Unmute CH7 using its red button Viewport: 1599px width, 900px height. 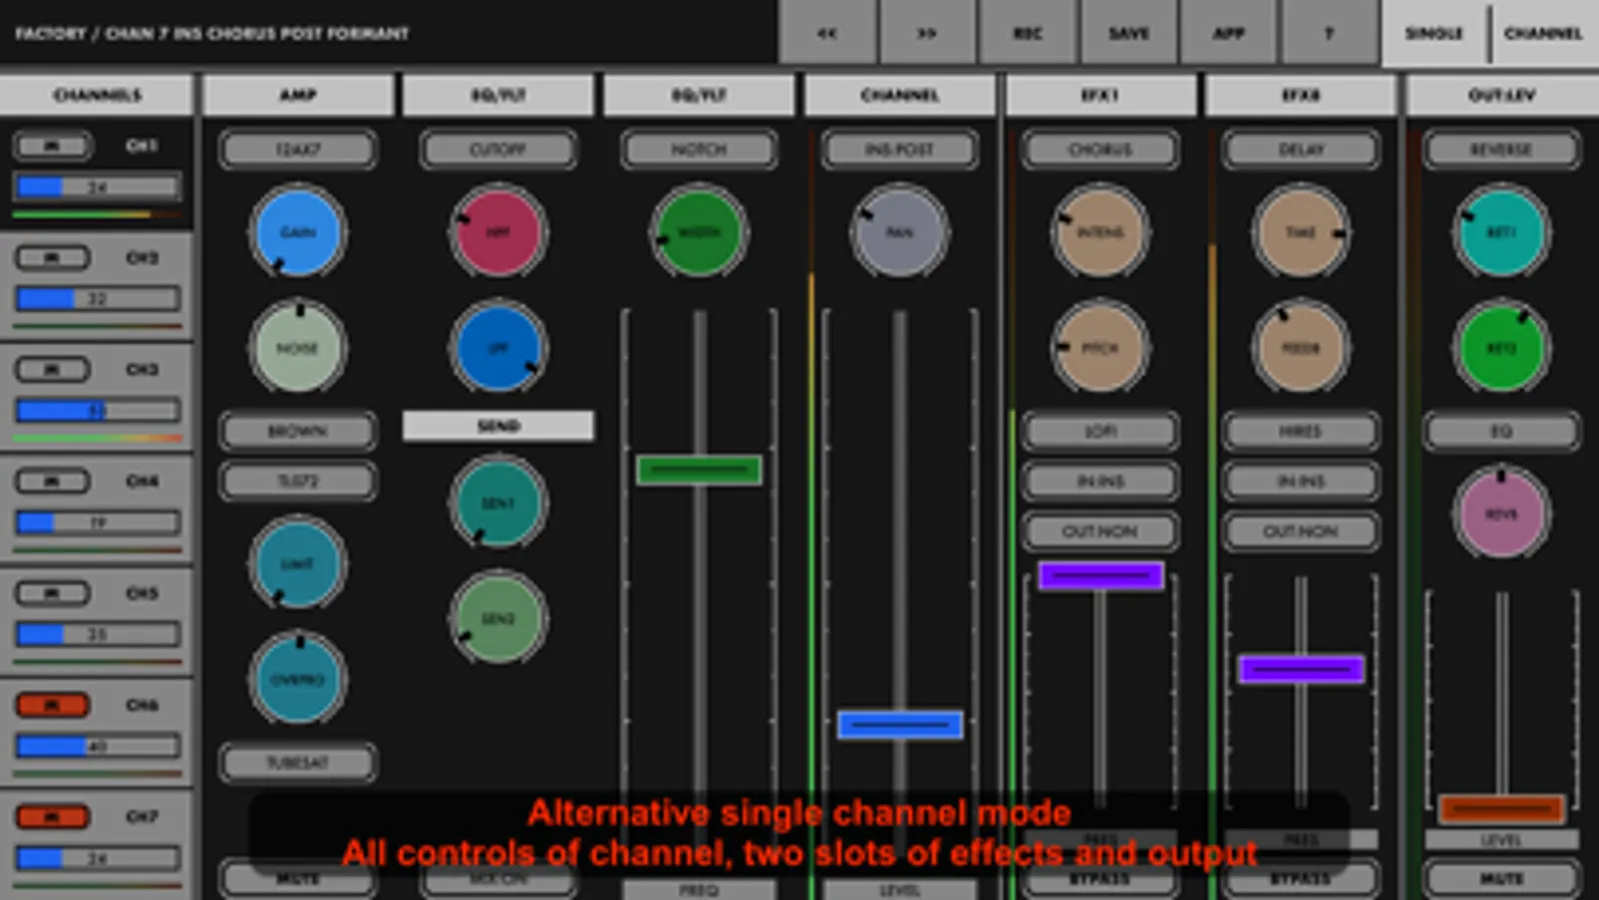pyautogui.click(x=52, y=817)
